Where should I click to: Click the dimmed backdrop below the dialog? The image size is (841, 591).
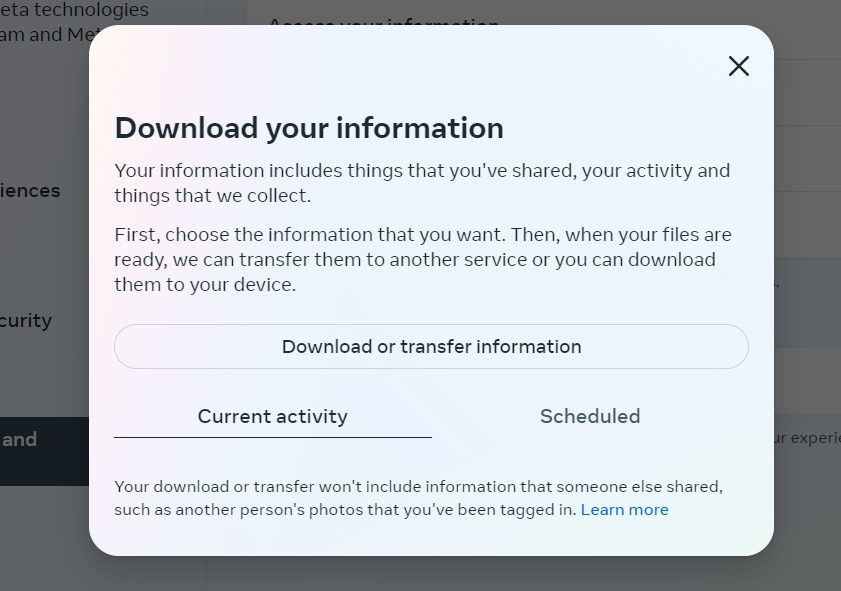pyautogui.click(x=429, y=574)
